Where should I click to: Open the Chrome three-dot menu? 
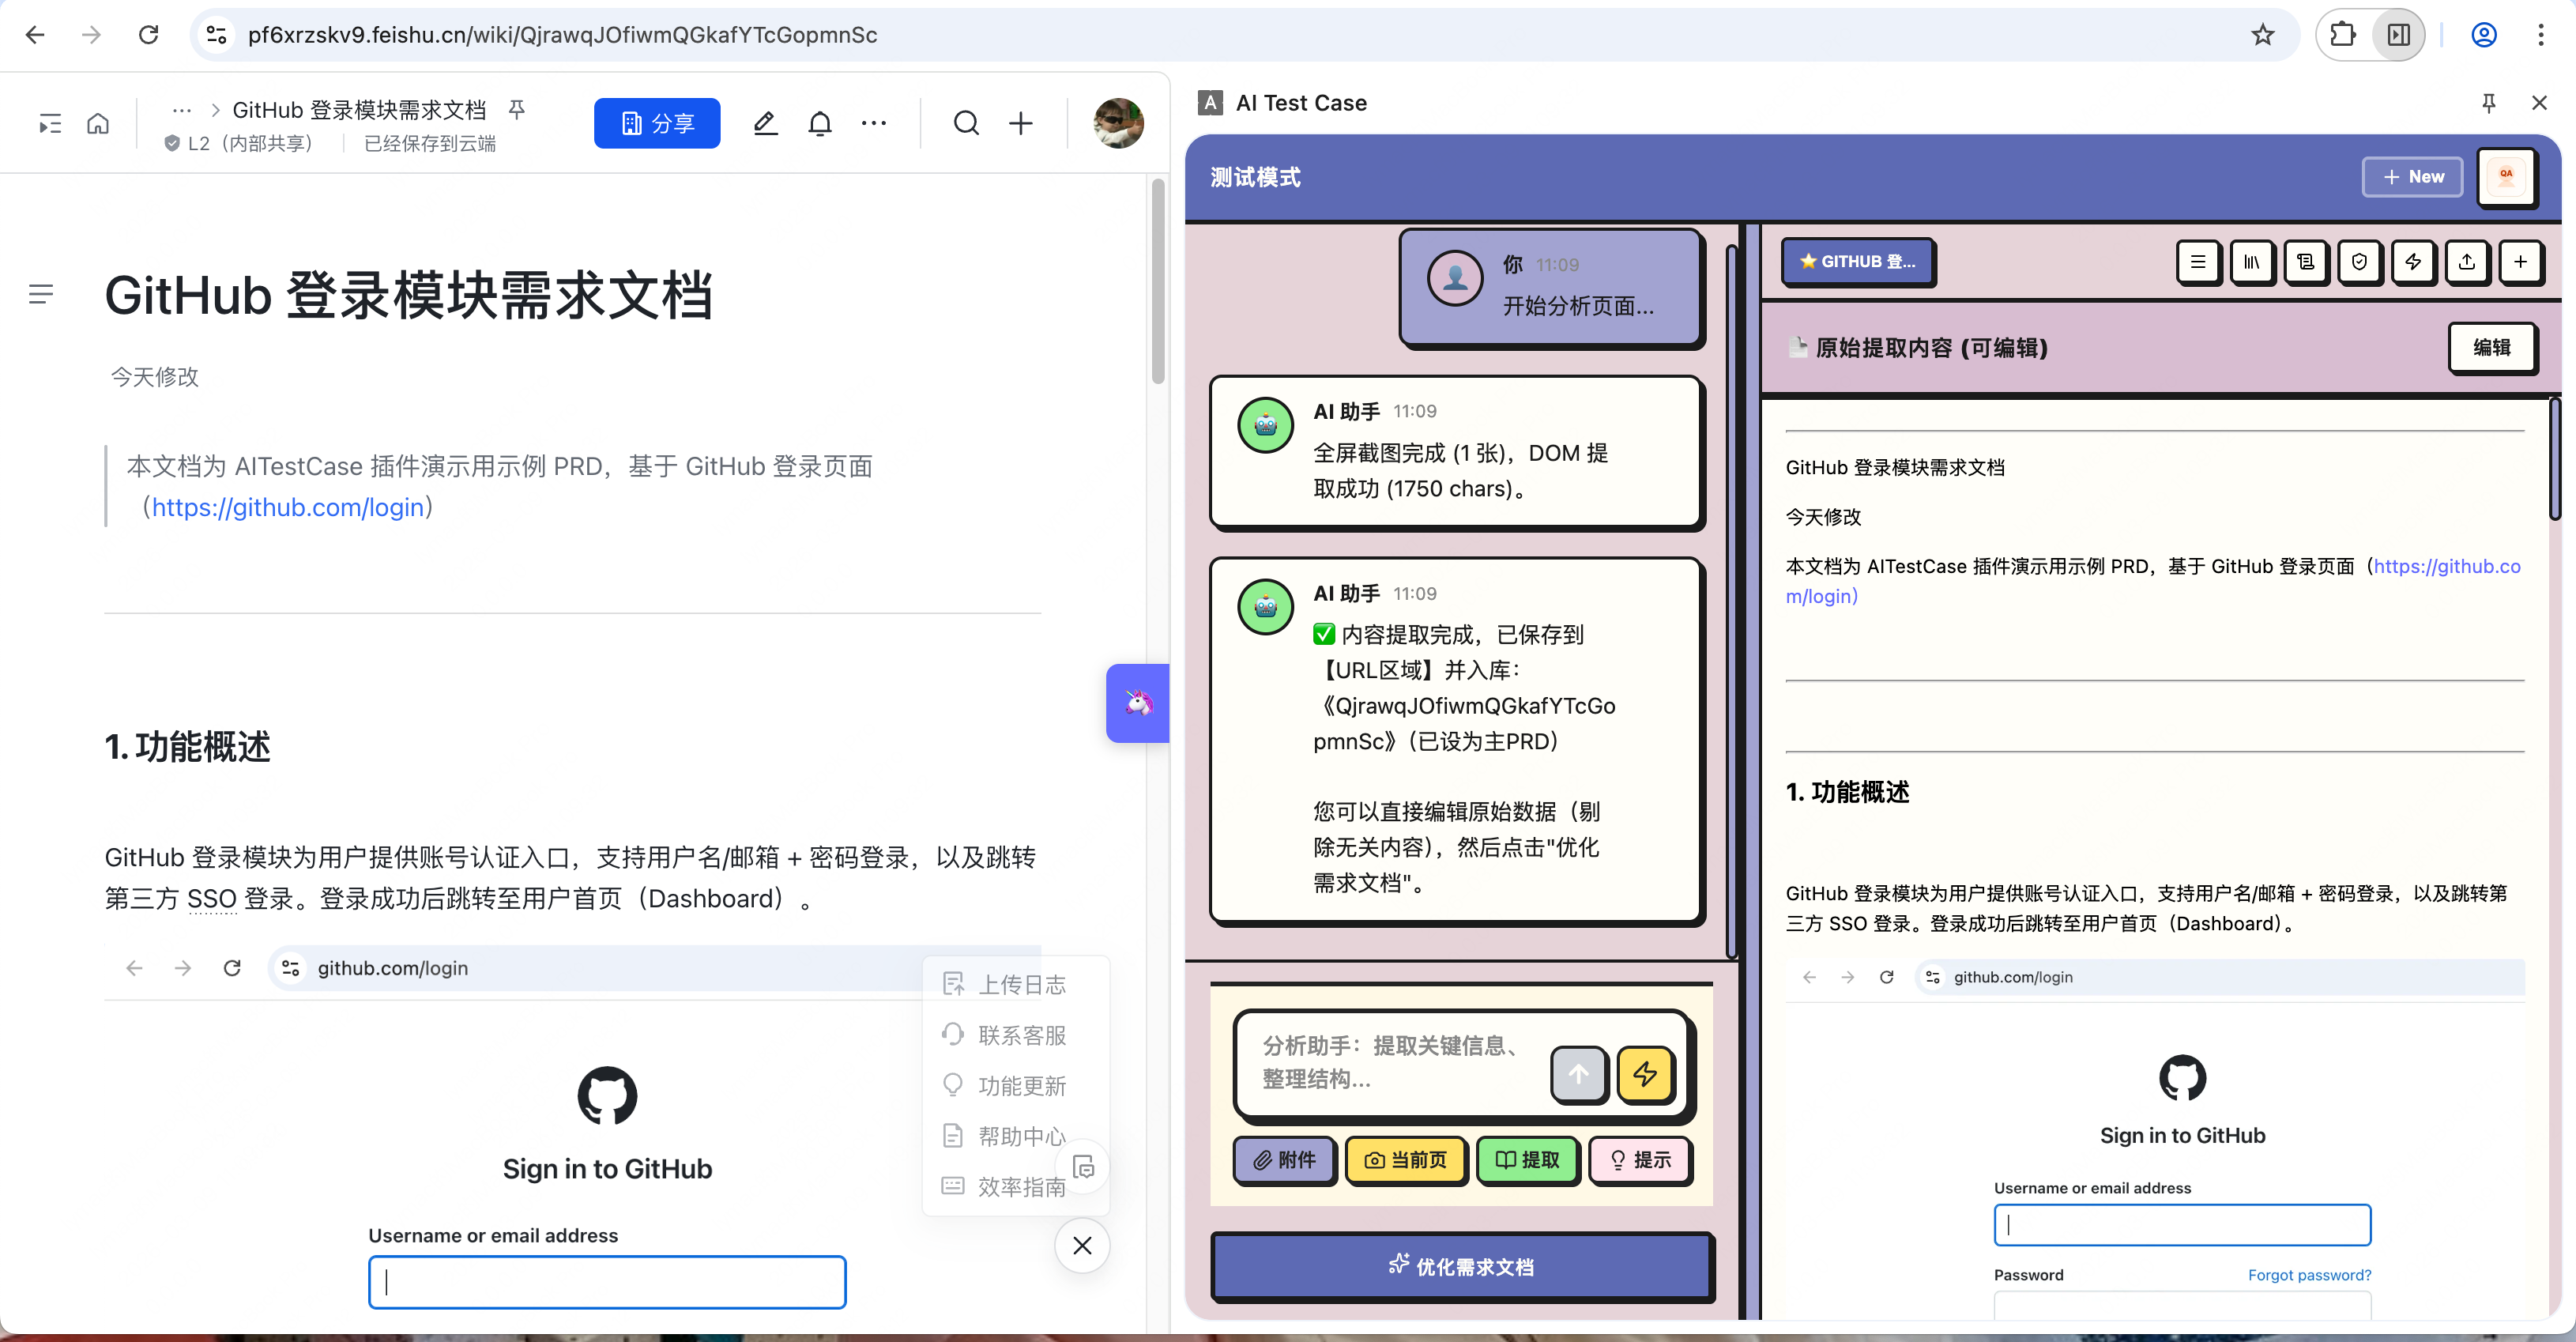coord(2541,35)
